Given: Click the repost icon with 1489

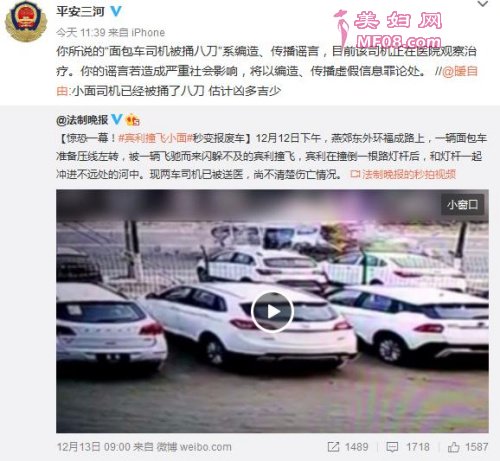Looking at the screenshot, I should (333, 447).
